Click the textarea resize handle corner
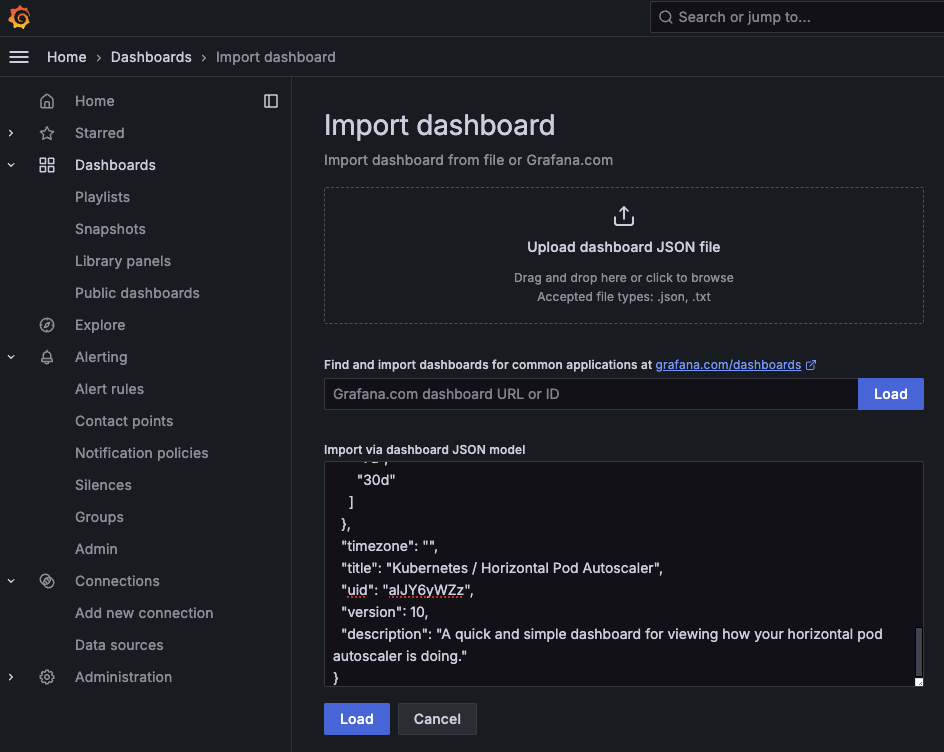Viewport: 944px width, 752px height. (919, 682)
